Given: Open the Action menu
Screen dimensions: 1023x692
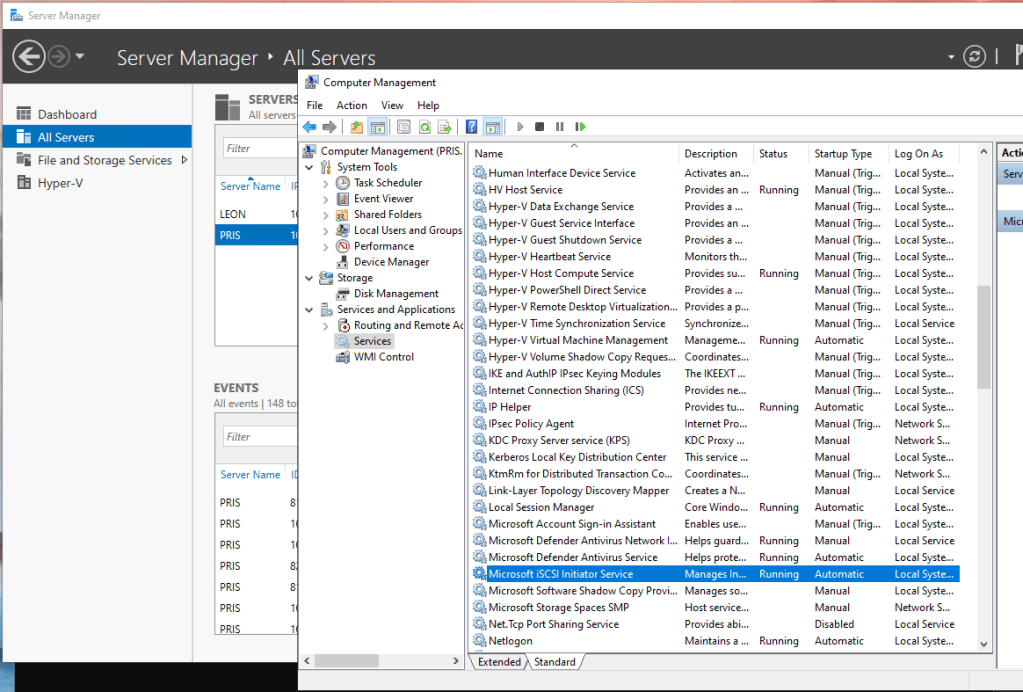Looking at the screenshot, I should coord(351,105).
